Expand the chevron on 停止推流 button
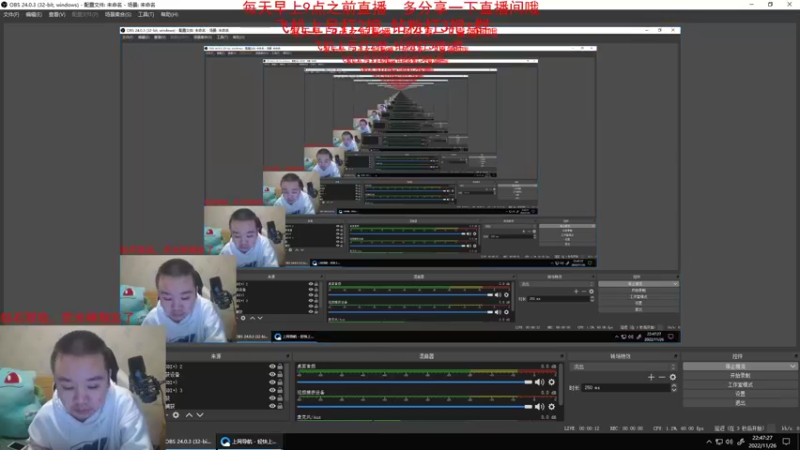The image size is (800, 450). click(x=792, y=366)
